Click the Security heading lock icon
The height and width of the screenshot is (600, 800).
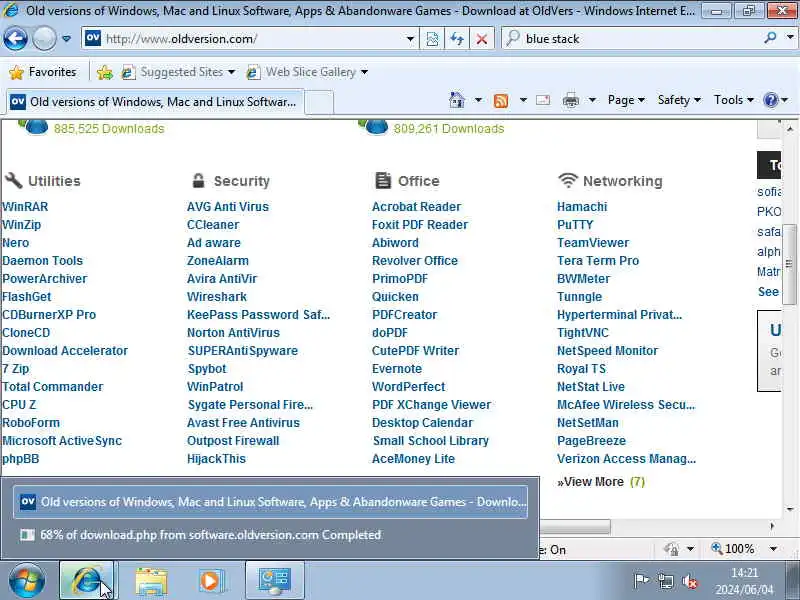(198, 180)
